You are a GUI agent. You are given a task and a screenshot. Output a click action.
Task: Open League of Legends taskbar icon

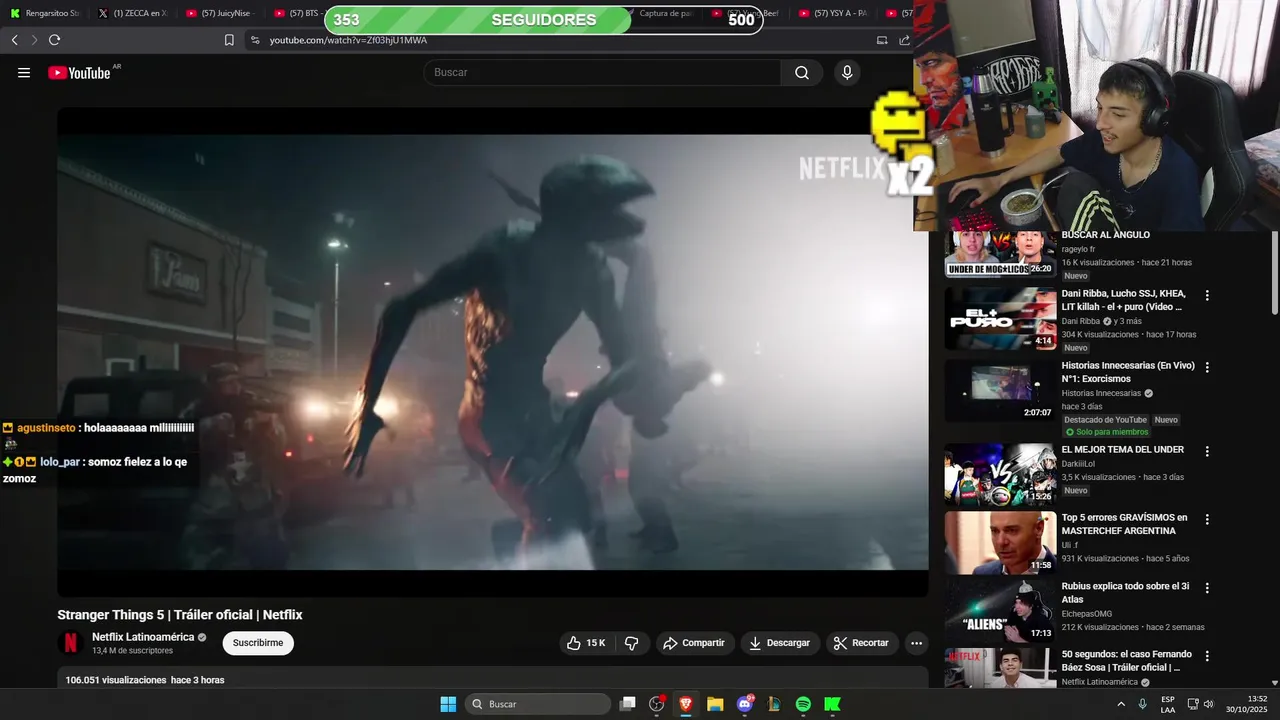click(774, 704)
